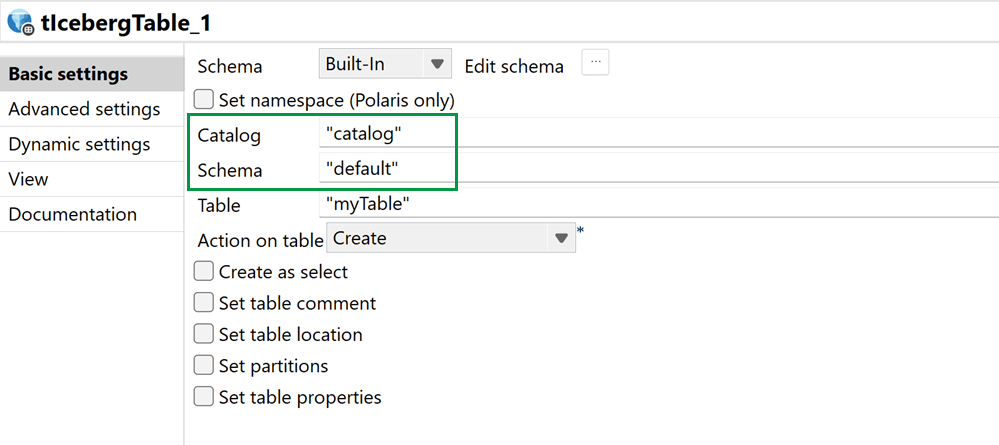Select the View tab
Image resolution: width=999 pixels, height=445 pixels.
tap(28, 179)
